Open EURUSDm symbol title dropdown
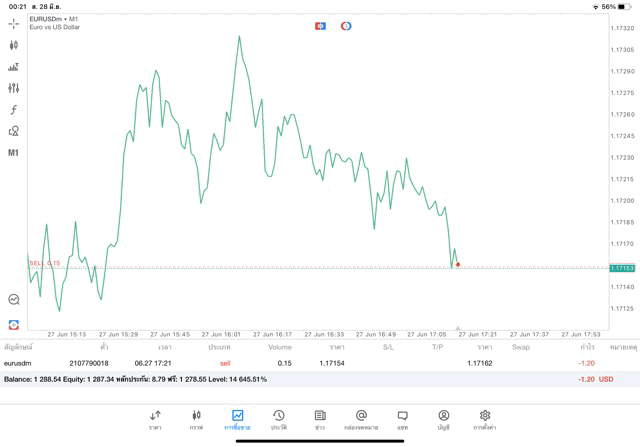640x447 pixels. tap(54, 19)
